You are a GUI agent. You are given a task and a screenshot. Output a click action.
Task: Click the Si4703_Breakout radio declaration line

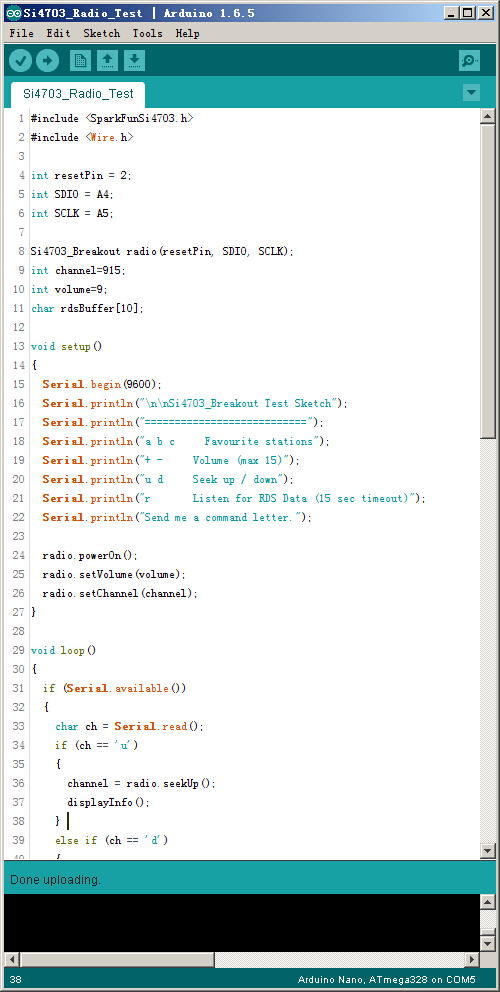tap(163, 251)
